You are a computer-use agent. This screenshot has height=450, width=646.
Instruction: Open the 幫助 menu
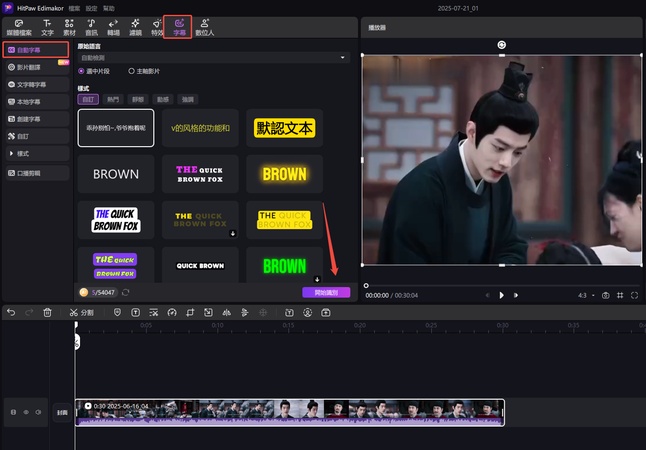(x=109, y=8)
